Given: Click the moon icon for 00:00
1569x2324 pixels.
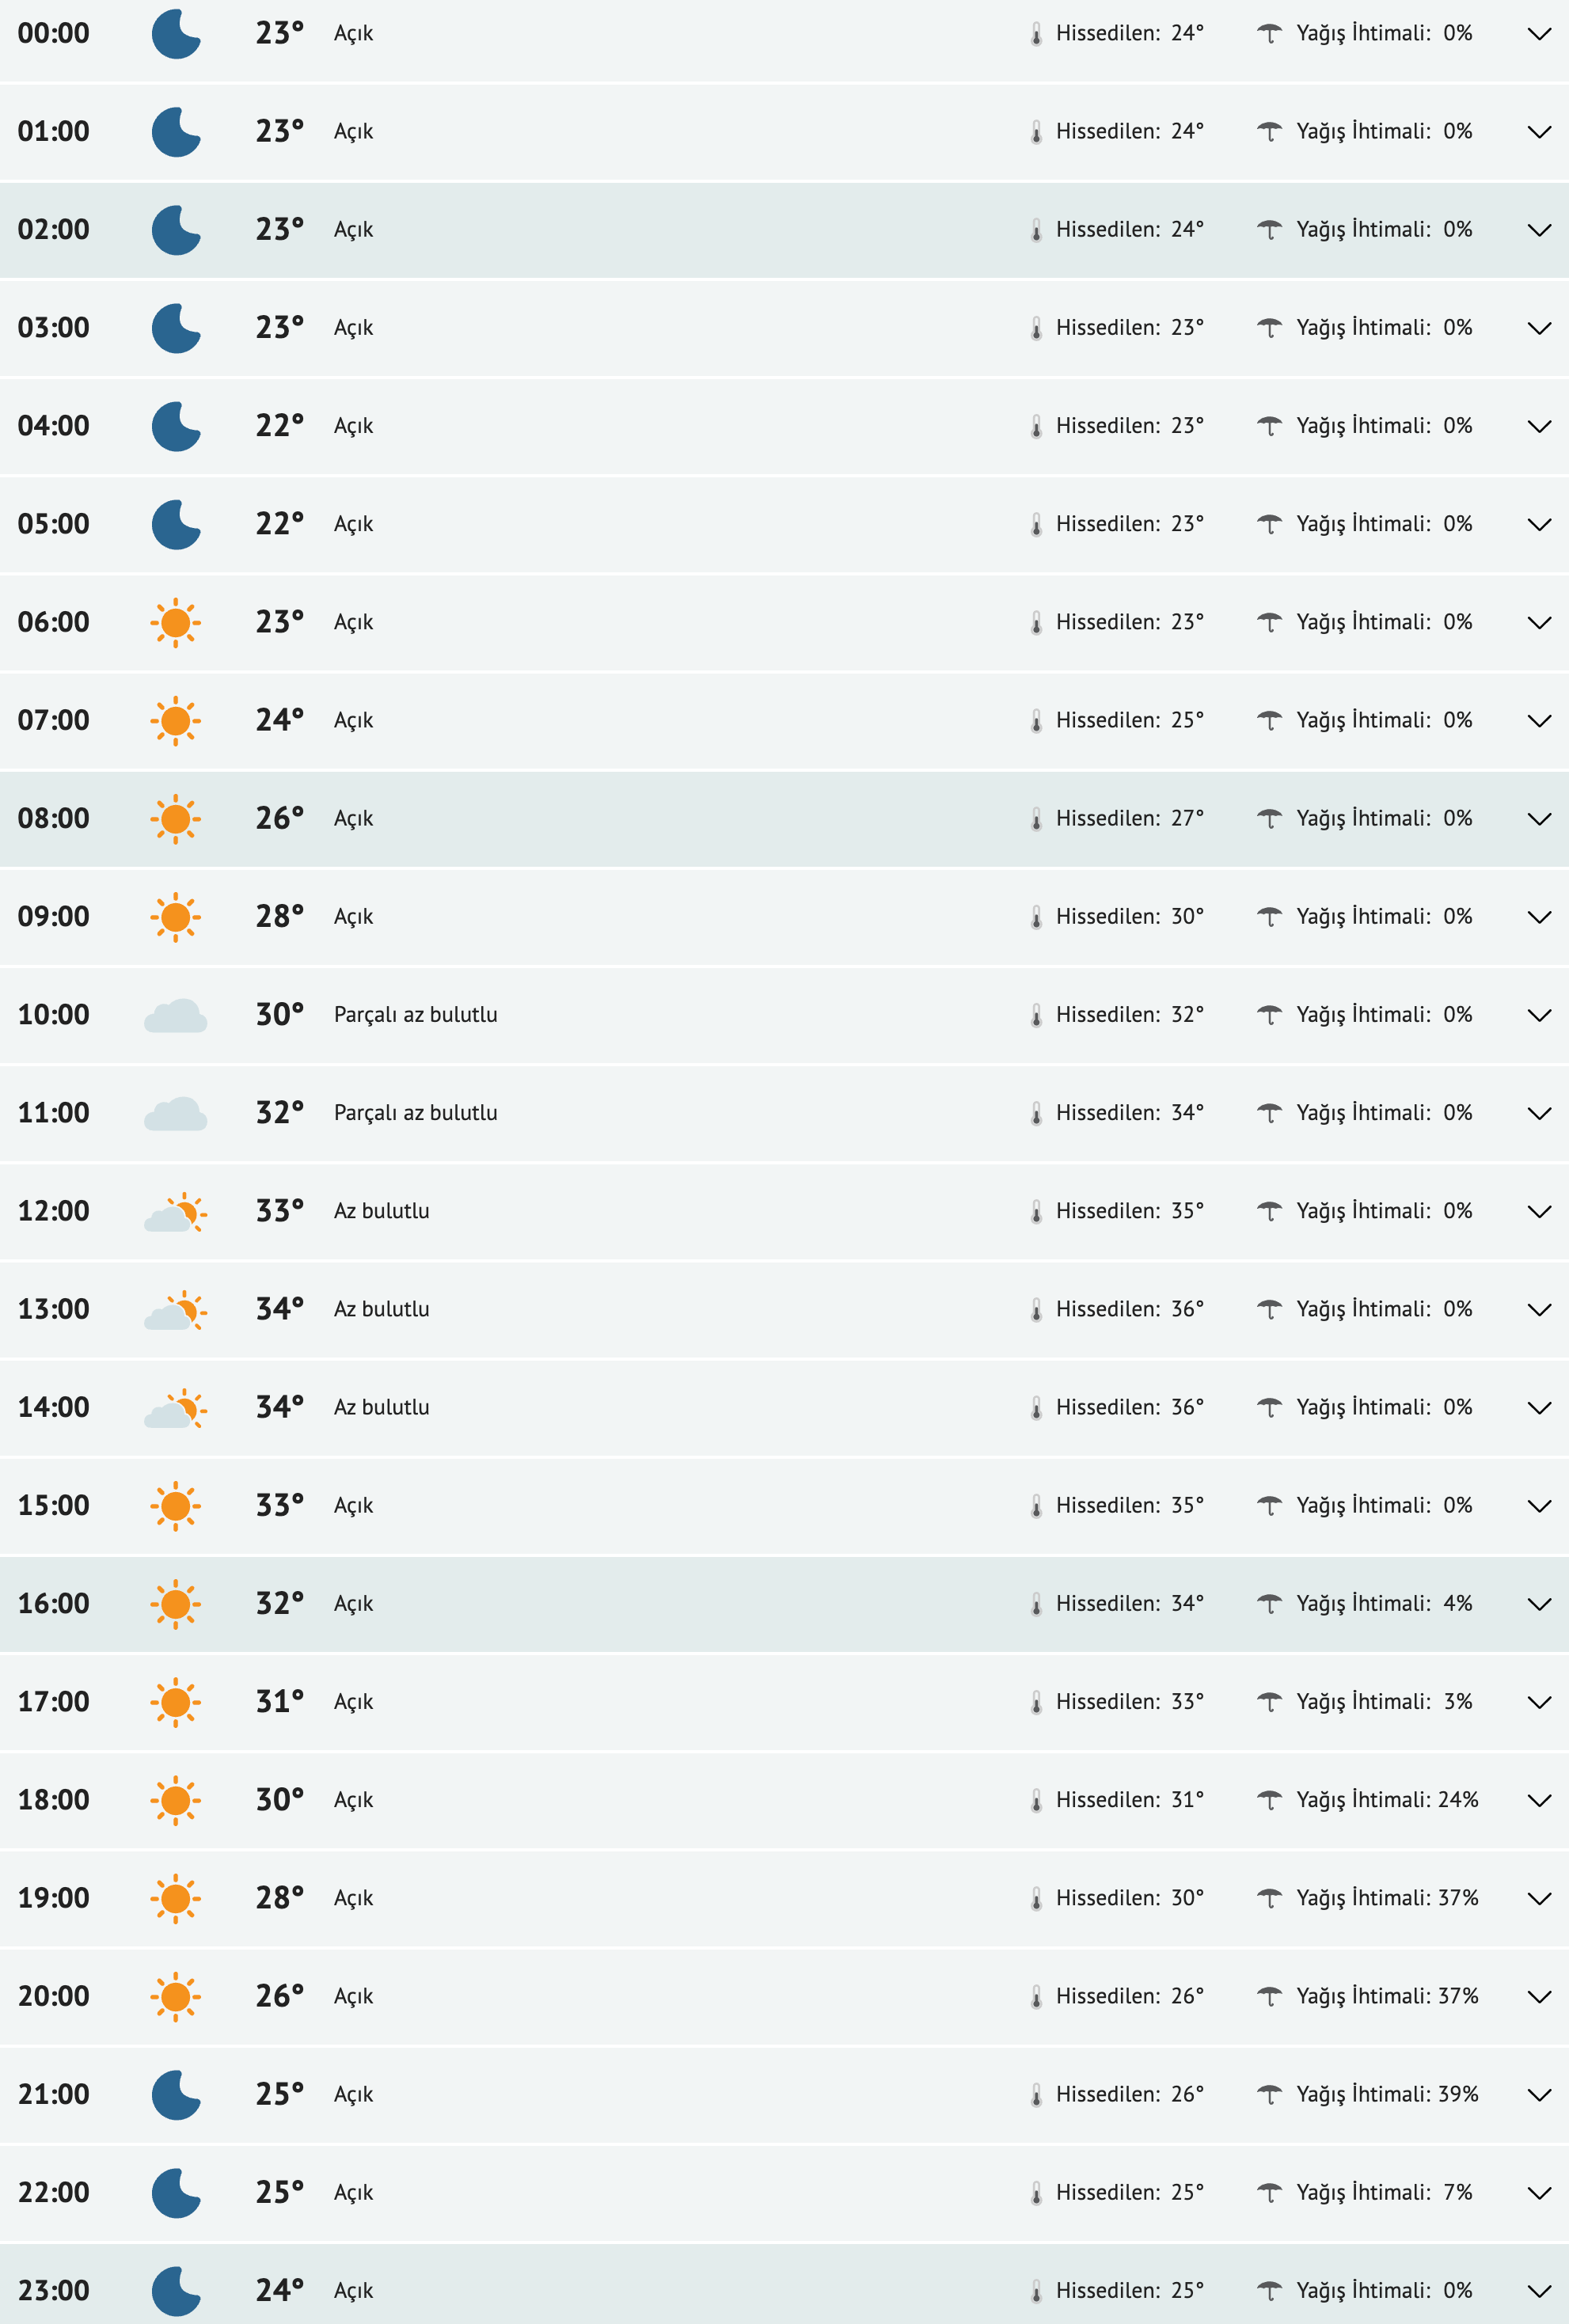Looking at the screenshot, I should point(176,34).
